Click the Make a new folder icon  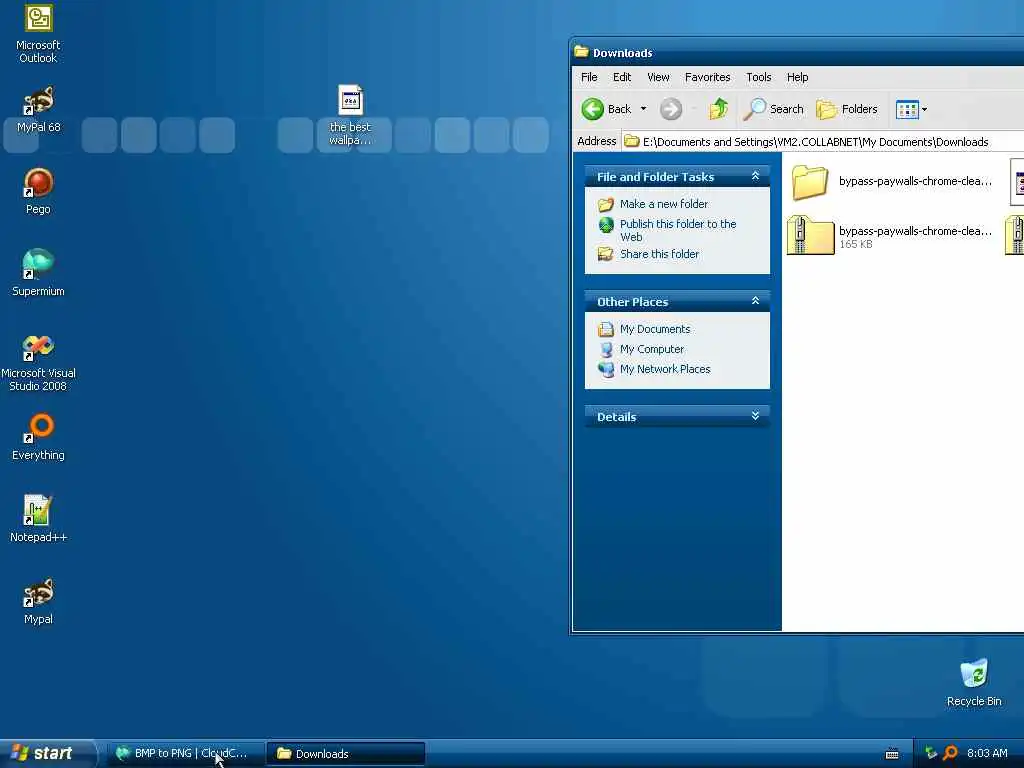point(606,204)
